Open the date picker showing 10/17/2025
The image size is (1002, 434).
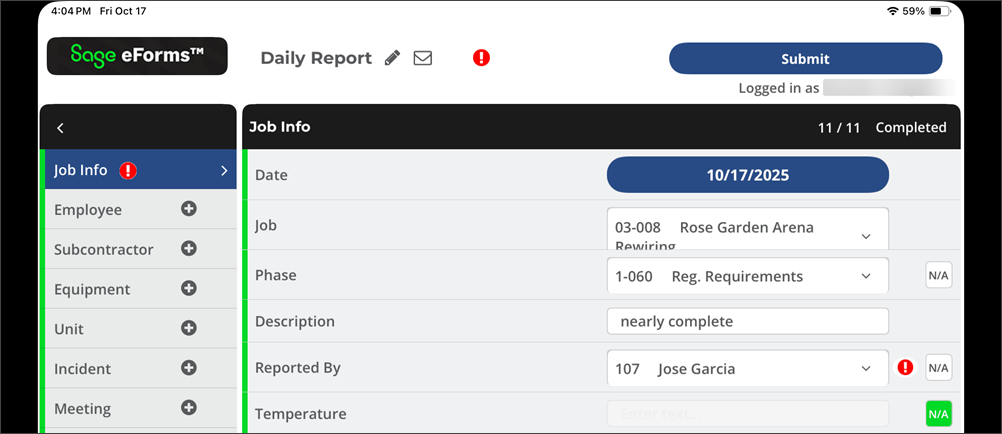pos(747,175)
